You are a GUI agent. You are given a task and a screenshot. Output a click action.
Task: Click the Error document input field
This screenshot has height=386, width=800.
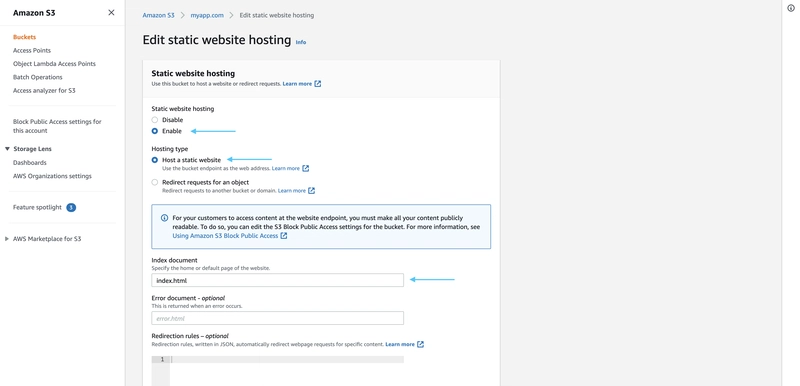coord(278,318)
